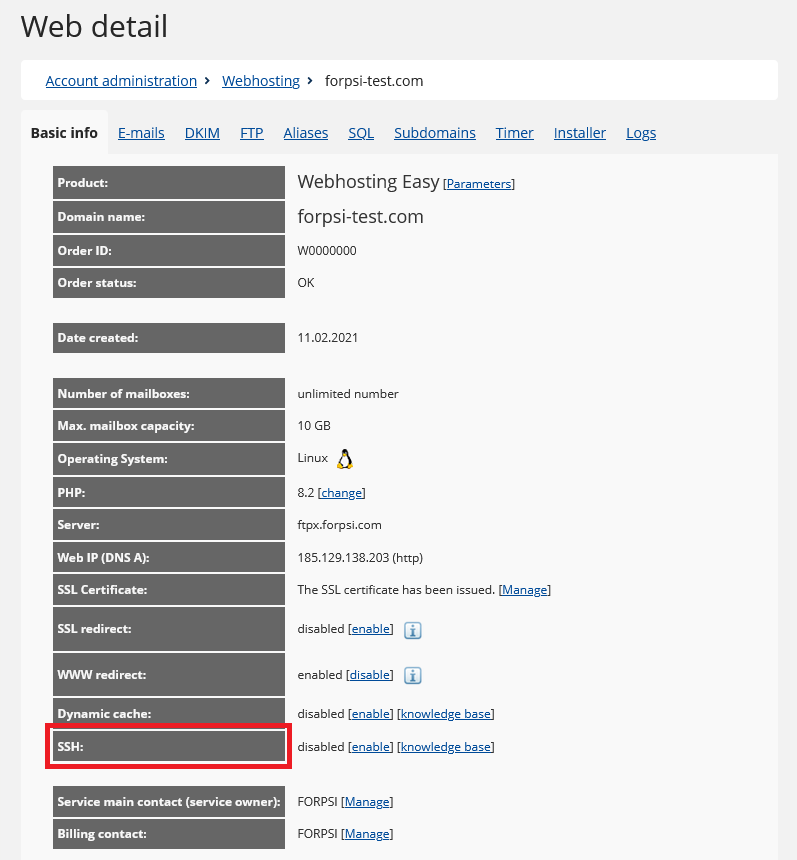The image size is (797, 860).
Task: Select the forpsi-test.com breadcrumb text
Action: point(374,81)
